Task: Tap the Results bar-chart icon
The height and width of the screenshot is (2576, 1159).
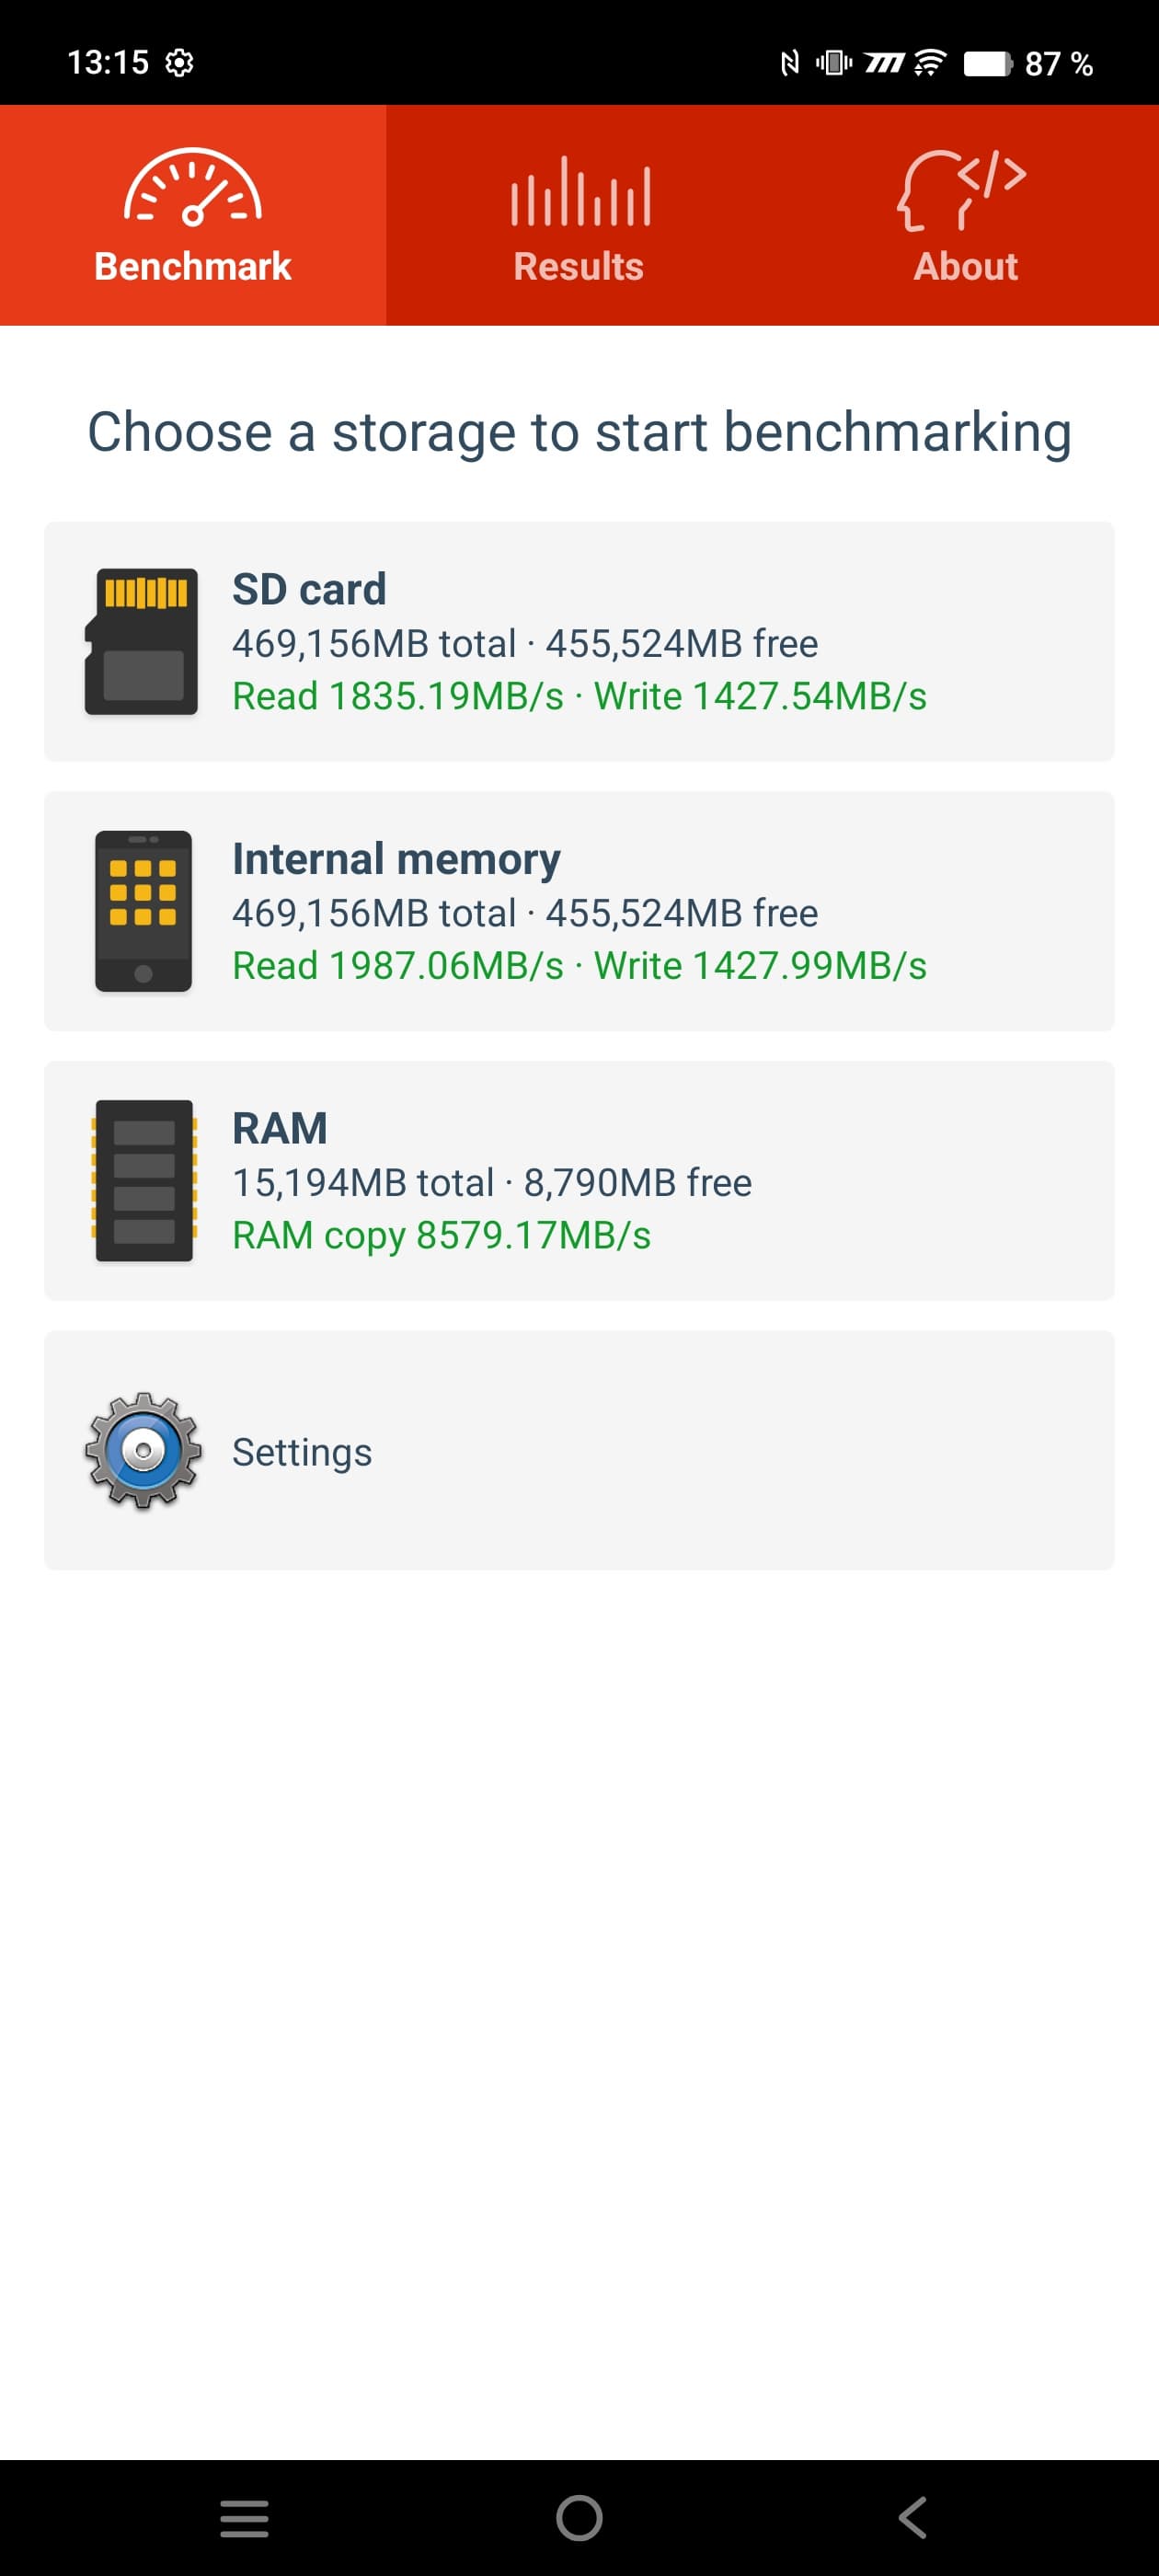Action: [579, 191]
